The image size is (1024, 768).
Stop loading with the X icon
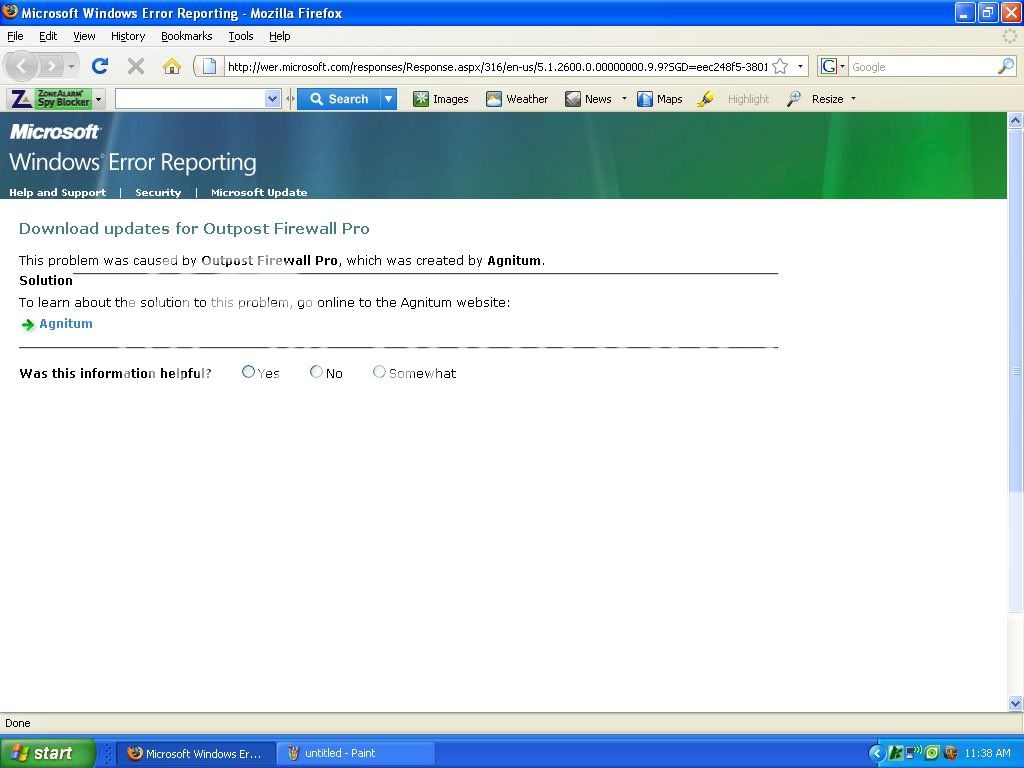click(136, 66)
